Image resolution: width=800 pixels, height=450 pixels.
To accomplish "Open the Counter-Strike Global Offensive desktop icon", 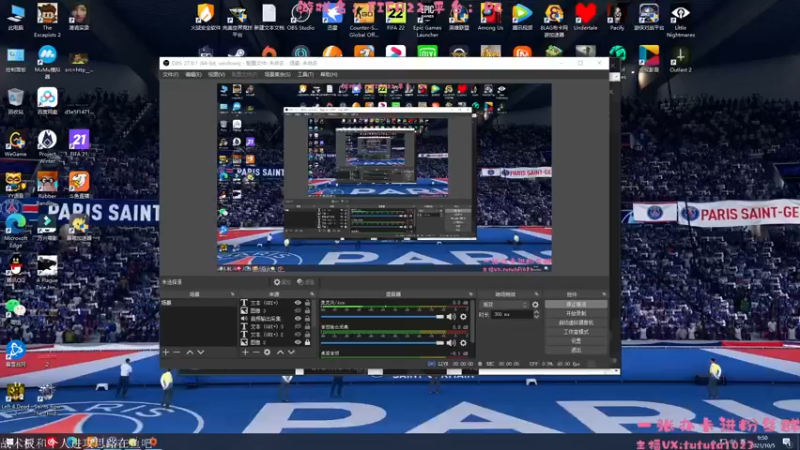I will point(364,20).
